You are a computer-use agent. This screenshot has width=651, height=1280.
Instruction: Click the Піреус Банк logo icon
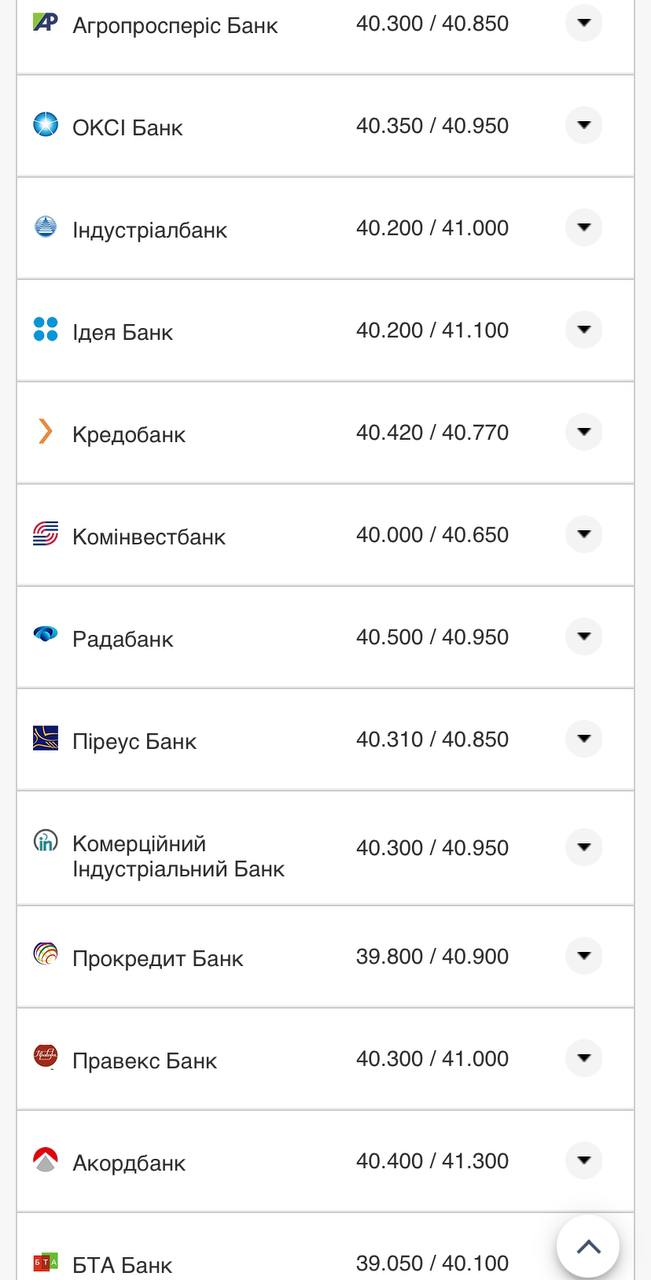click(x=44, y=738)
